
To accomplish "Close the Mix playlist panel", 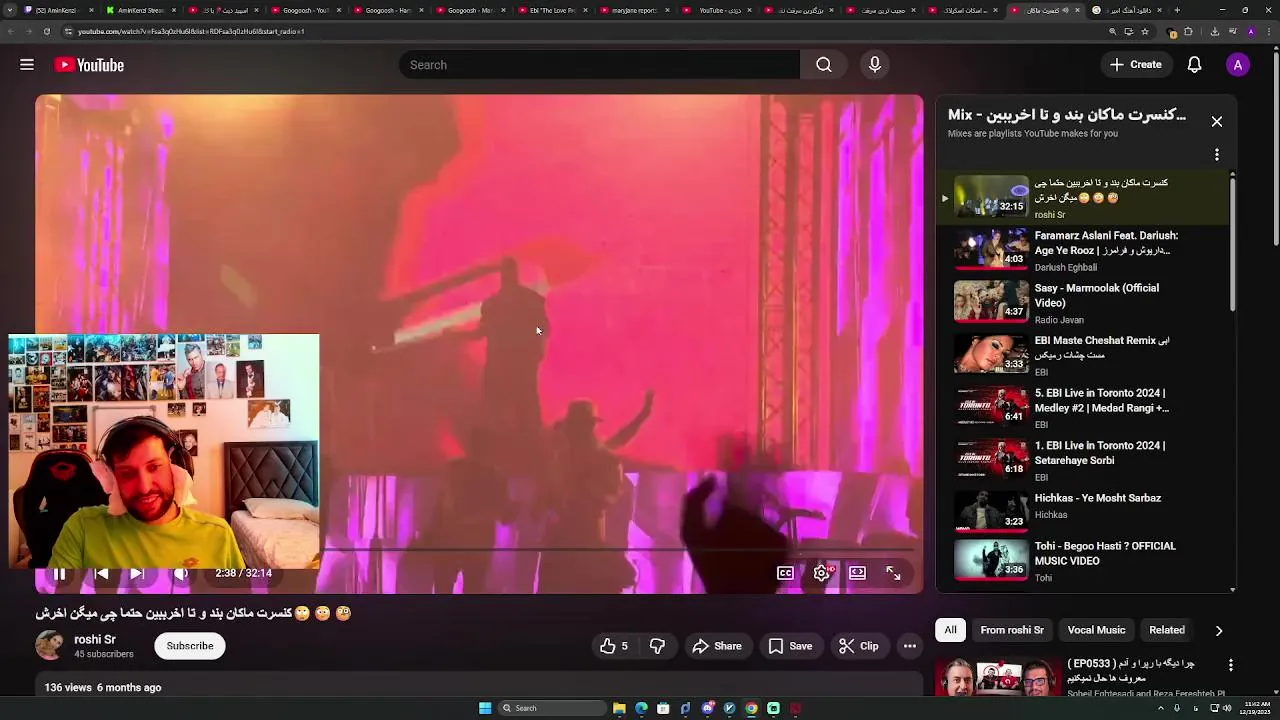I will click(x=1217, y=121).
